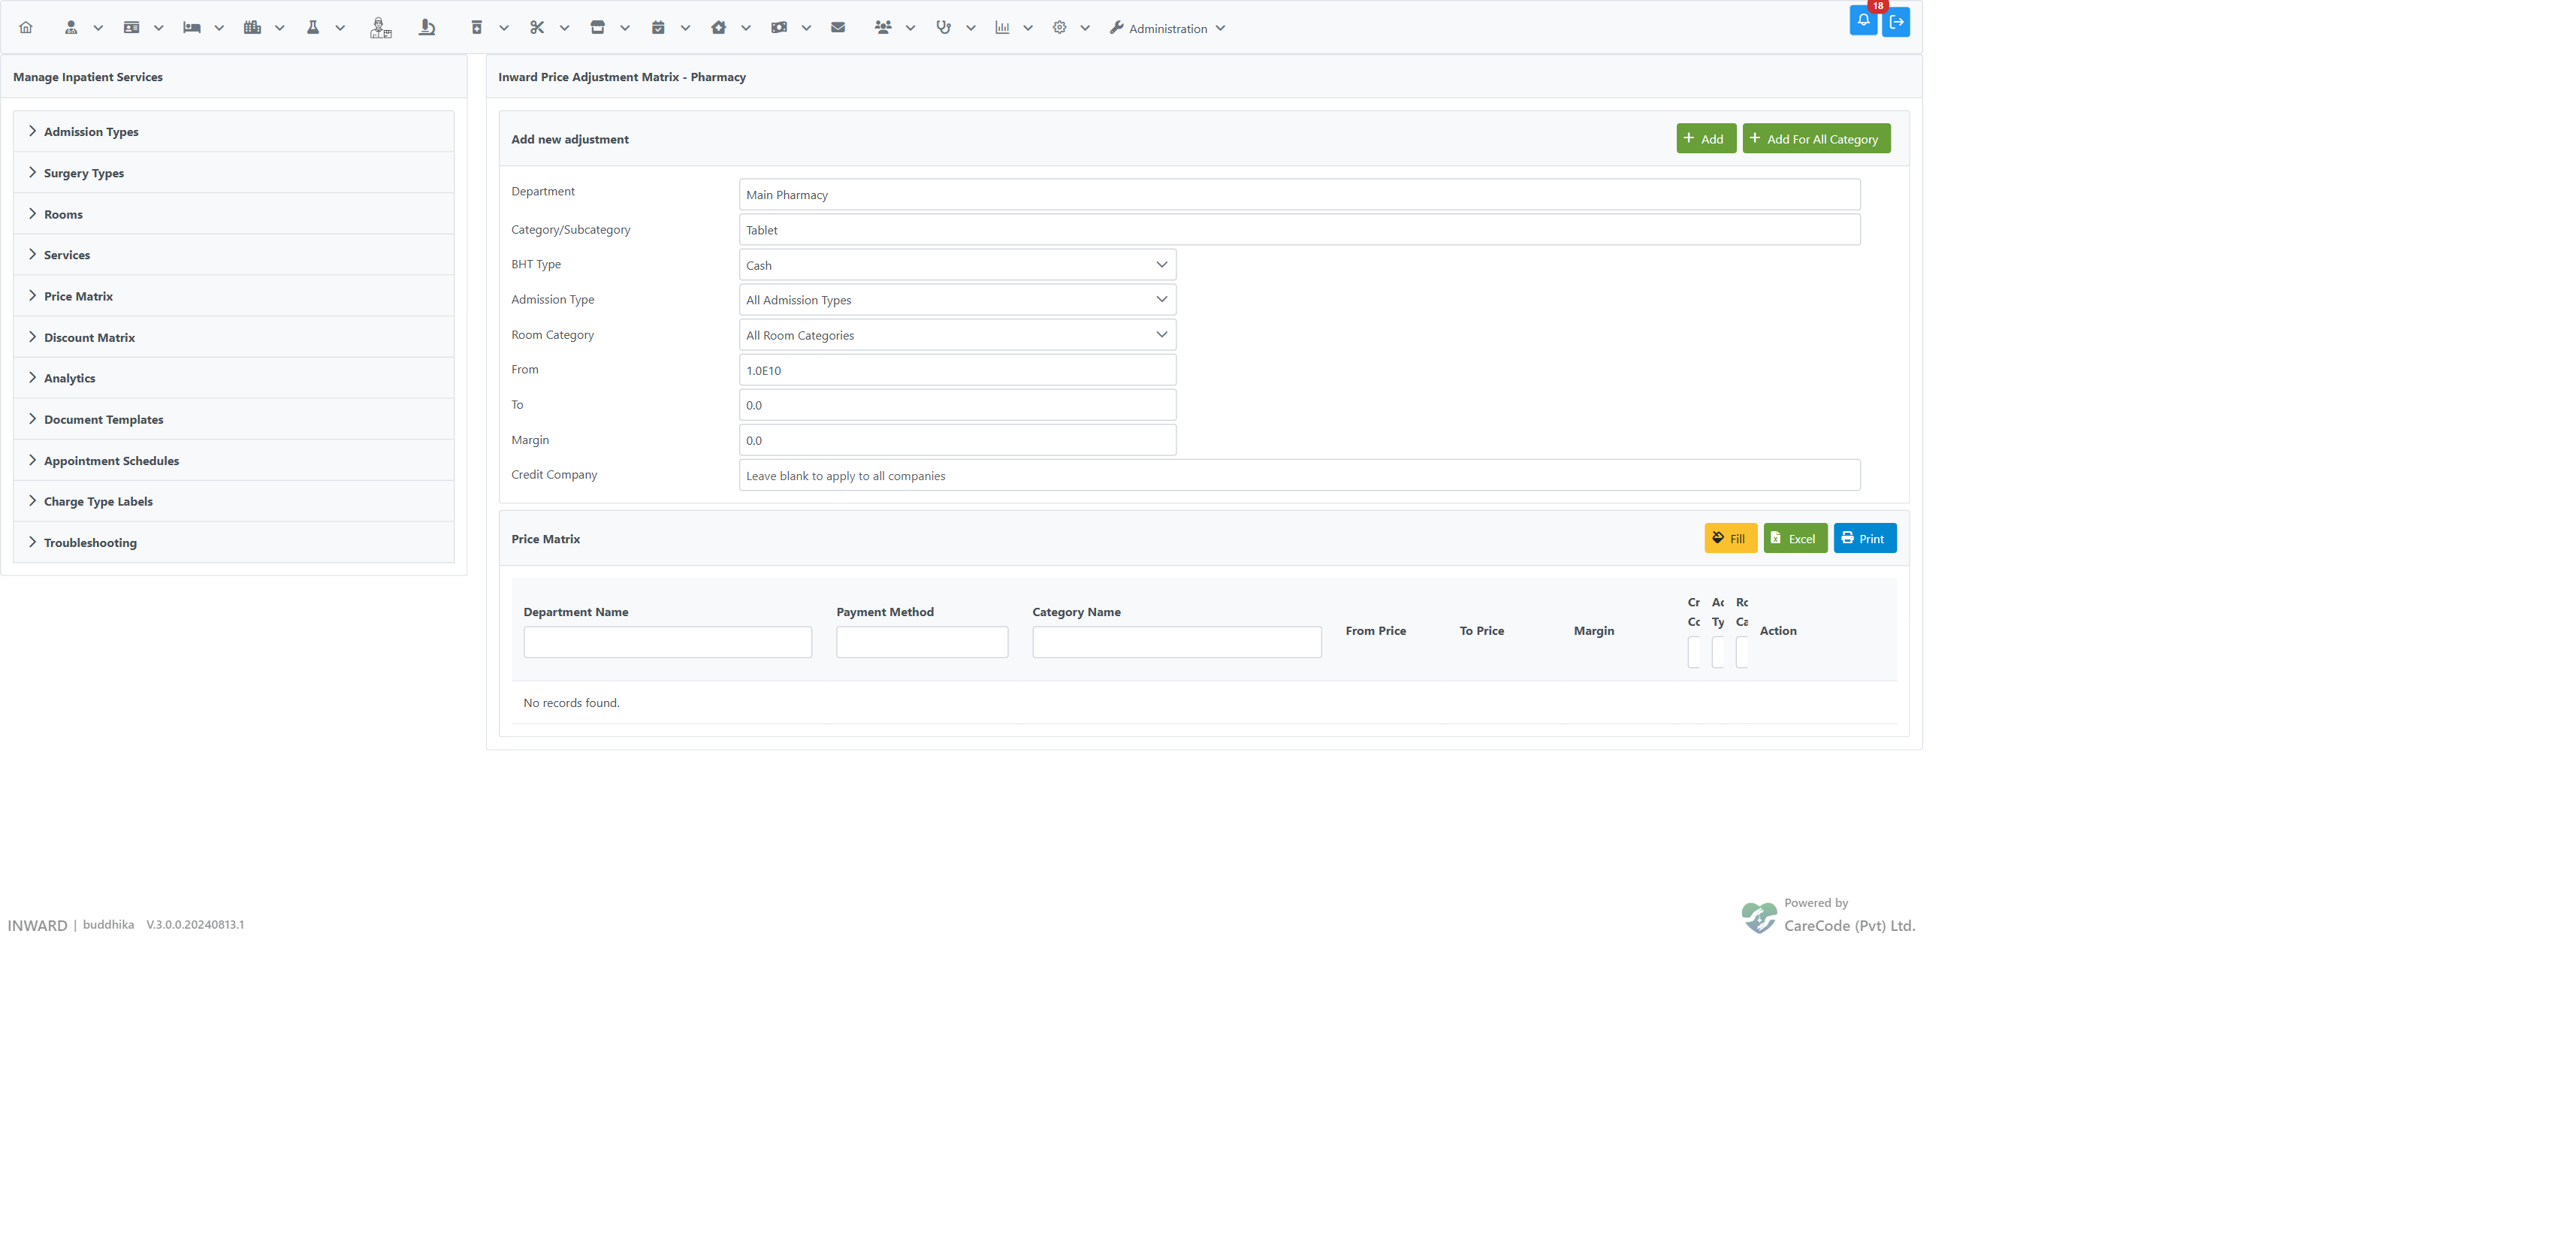Click the scissors surgery icon
Viewport: 2576px width, 1242px height.
pyautogui.click(x=537, y=28)
